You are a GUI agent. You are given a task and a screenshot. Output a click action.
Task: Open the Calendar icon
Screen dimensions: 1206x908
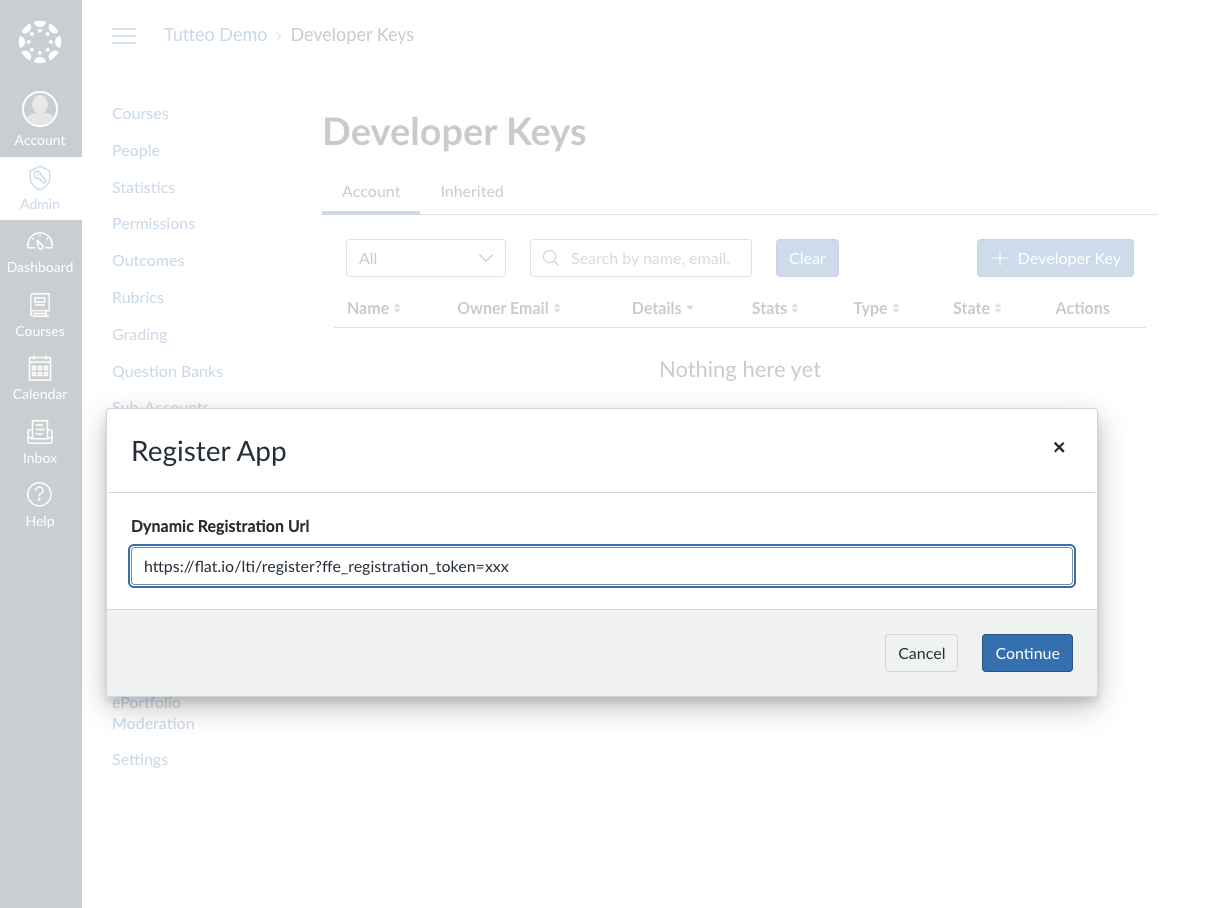(40, 369)
